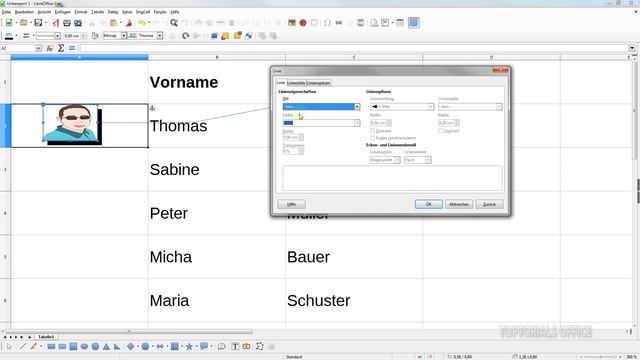Rotate the selected image

[x=186, y=36]
